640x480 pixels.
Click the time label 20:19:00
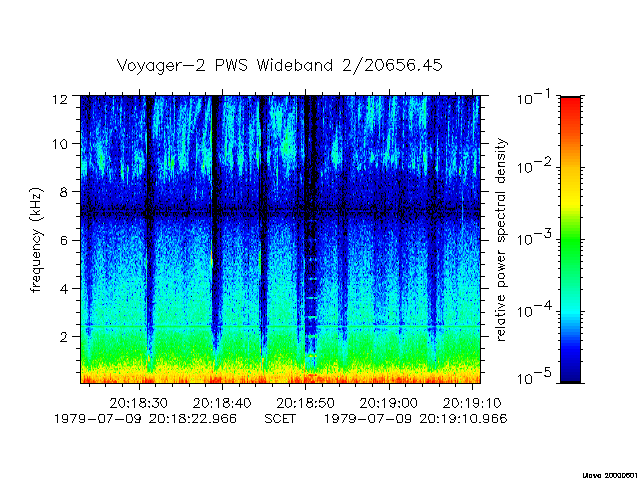(x=389, y=403)
